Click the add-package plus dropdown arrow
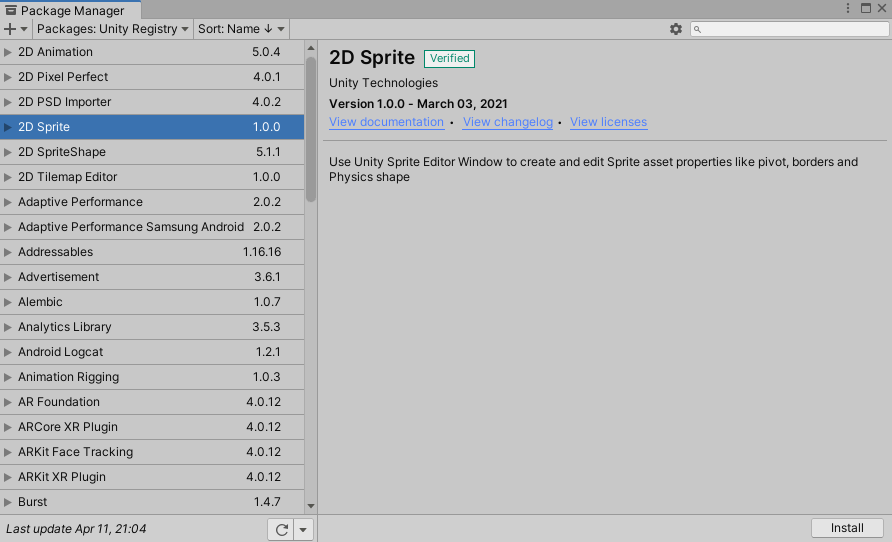 (x=24, y=29)
